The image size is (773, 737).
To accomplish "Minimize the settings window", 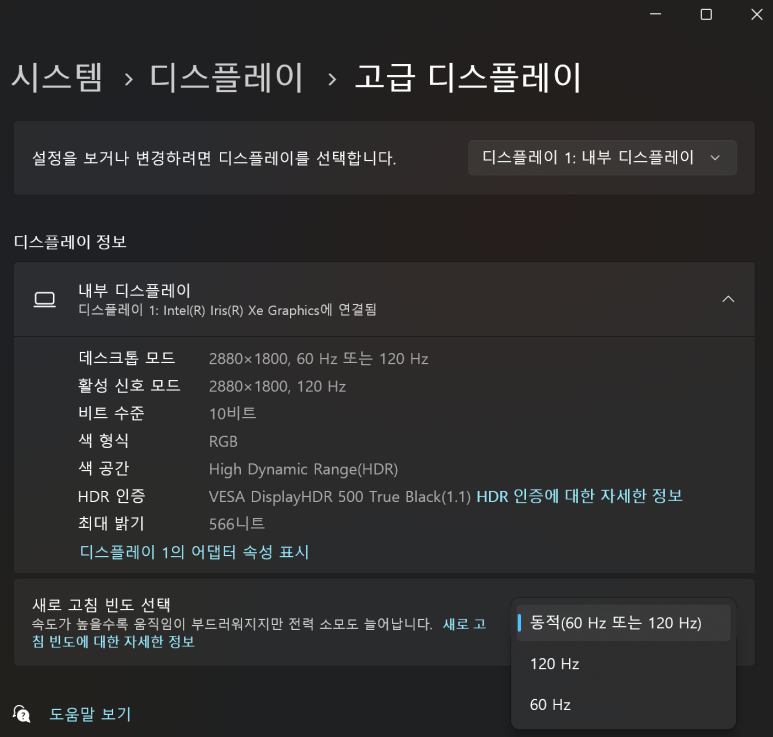I will (655, 14).
